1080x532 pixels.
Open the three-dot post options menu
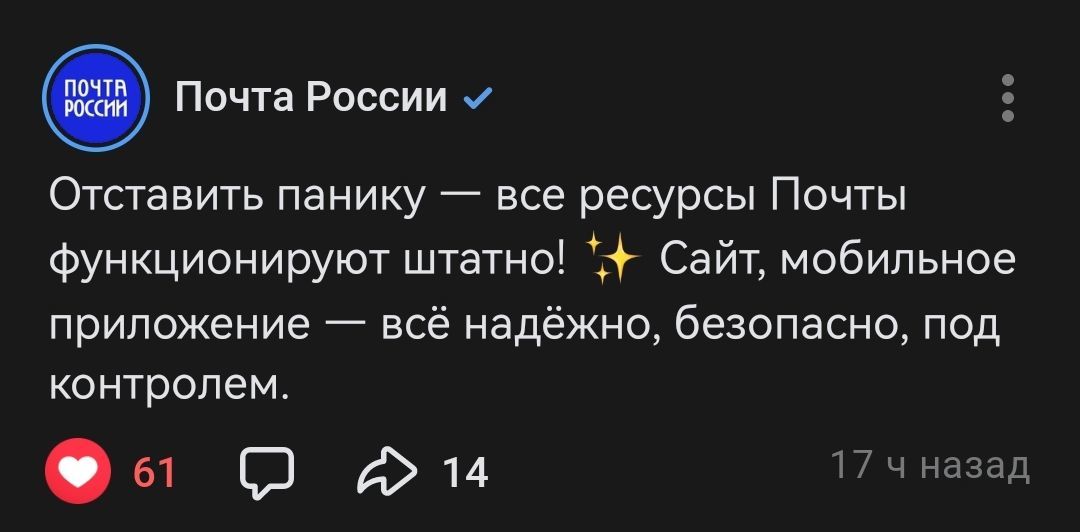pos(1008,98)
